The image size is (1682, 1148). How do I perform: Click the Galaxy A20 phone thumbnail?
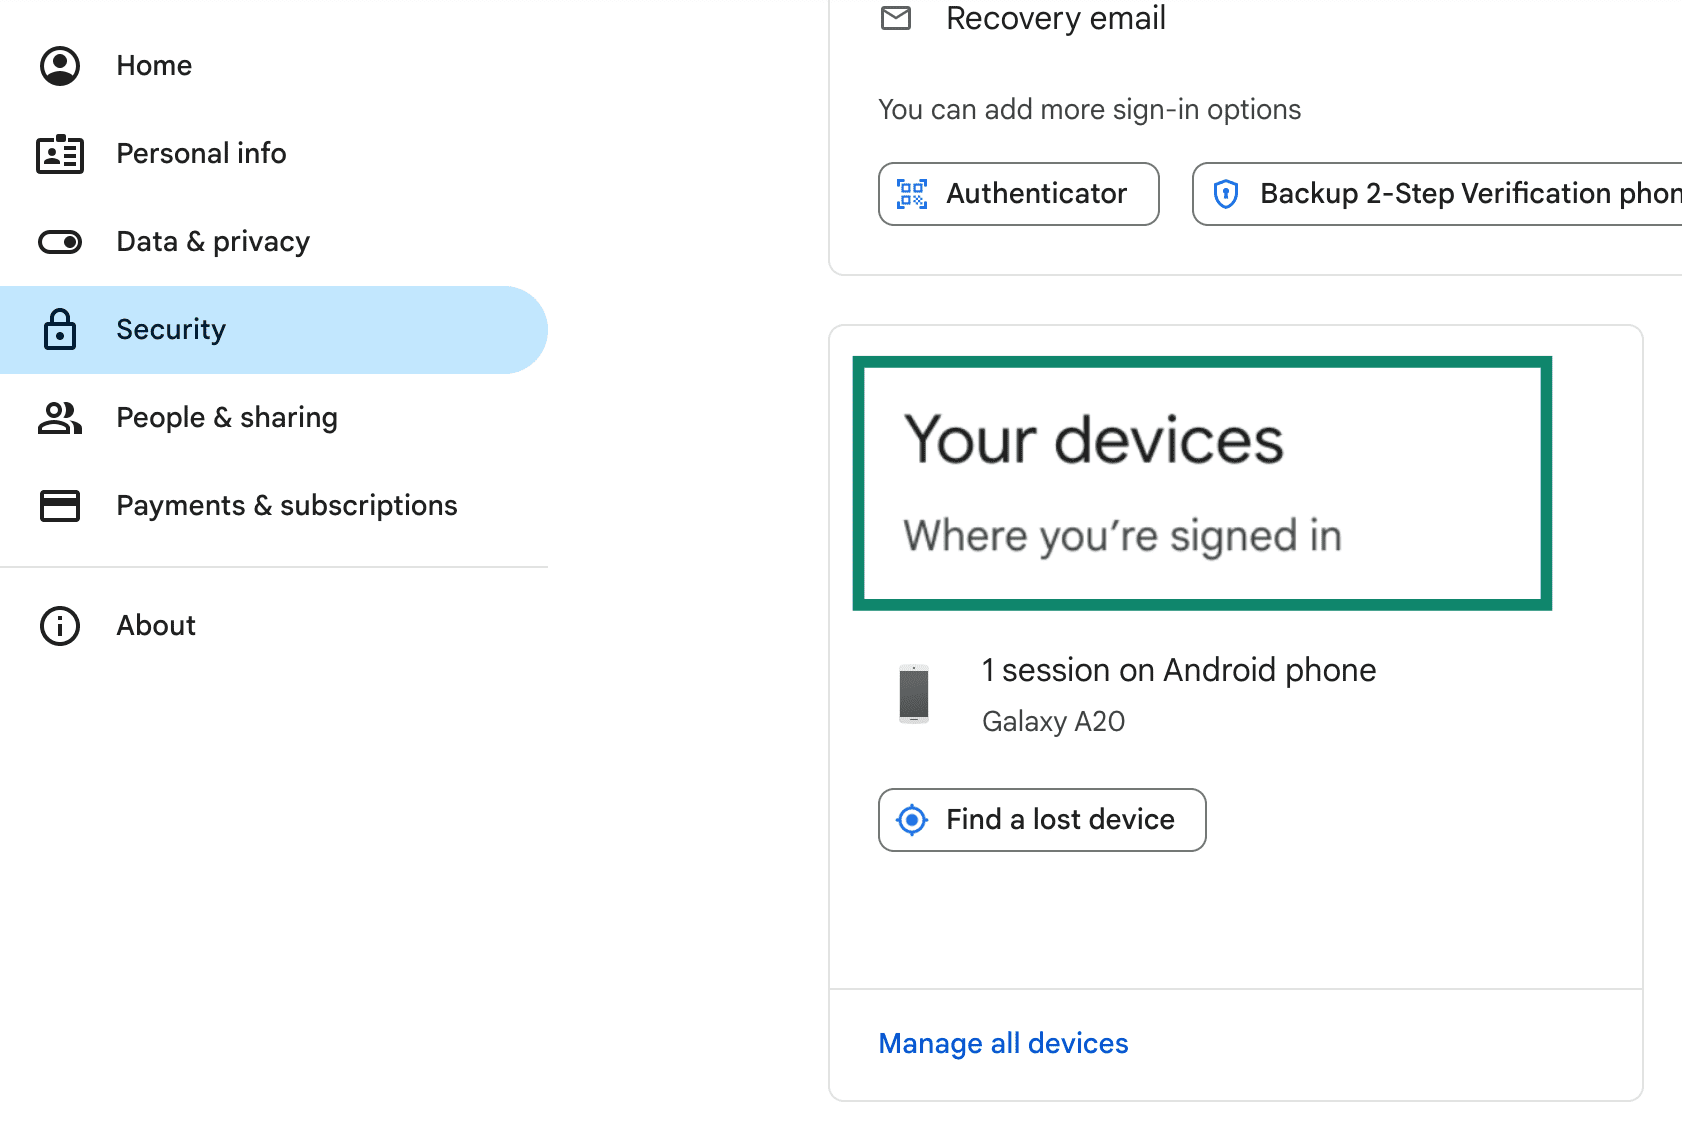[x=916, y=694]
